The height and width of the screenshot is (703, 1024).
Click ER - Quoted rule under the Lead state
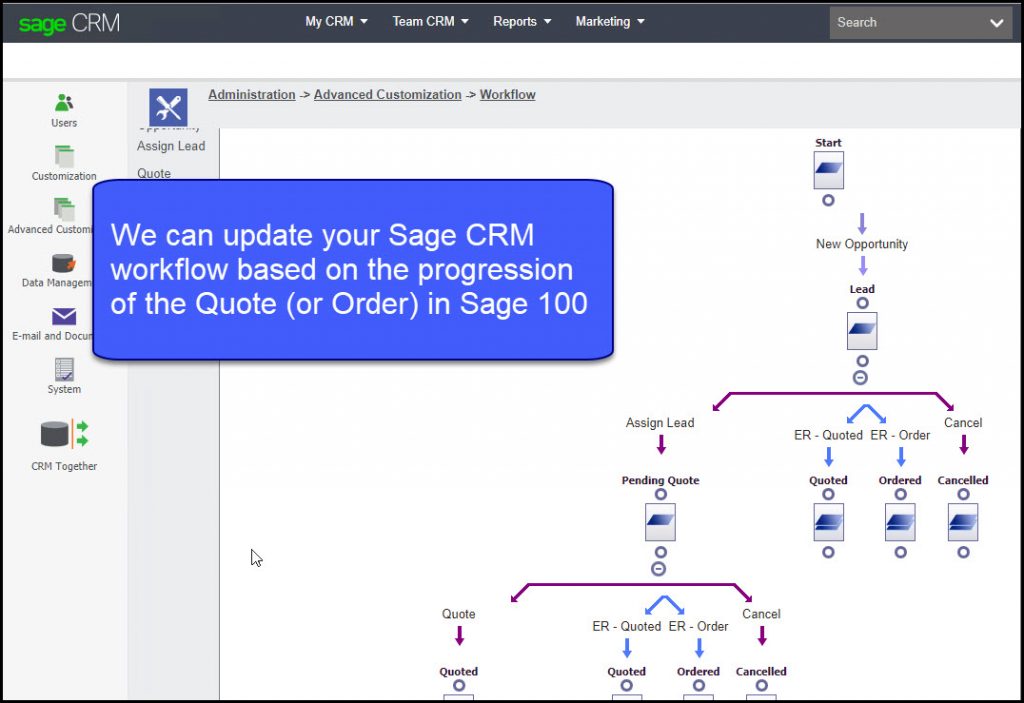828,435
